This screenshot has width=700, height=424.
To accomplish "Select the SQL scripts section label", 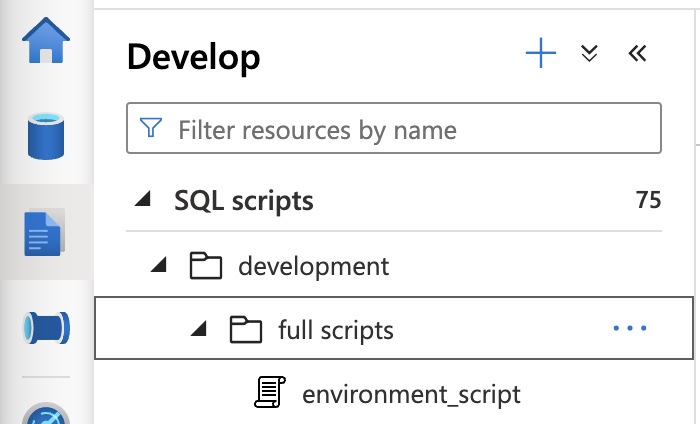I will (244, 201).
